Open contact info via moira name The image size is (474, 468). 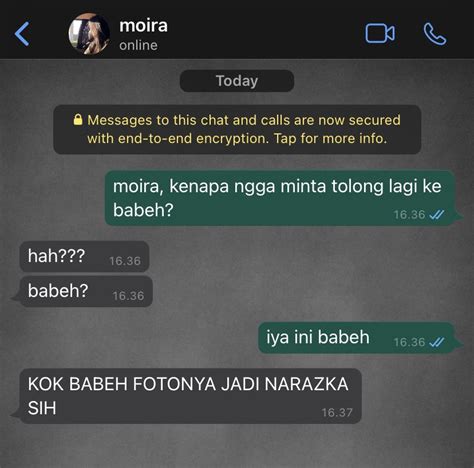(x=143, y=26)
